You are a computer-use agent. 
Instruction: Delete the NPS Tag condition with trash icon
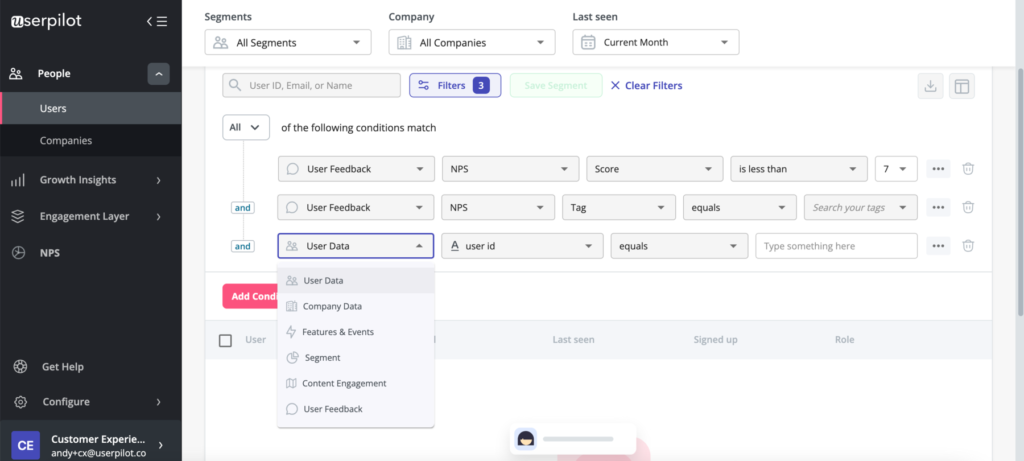click(968, 207)
